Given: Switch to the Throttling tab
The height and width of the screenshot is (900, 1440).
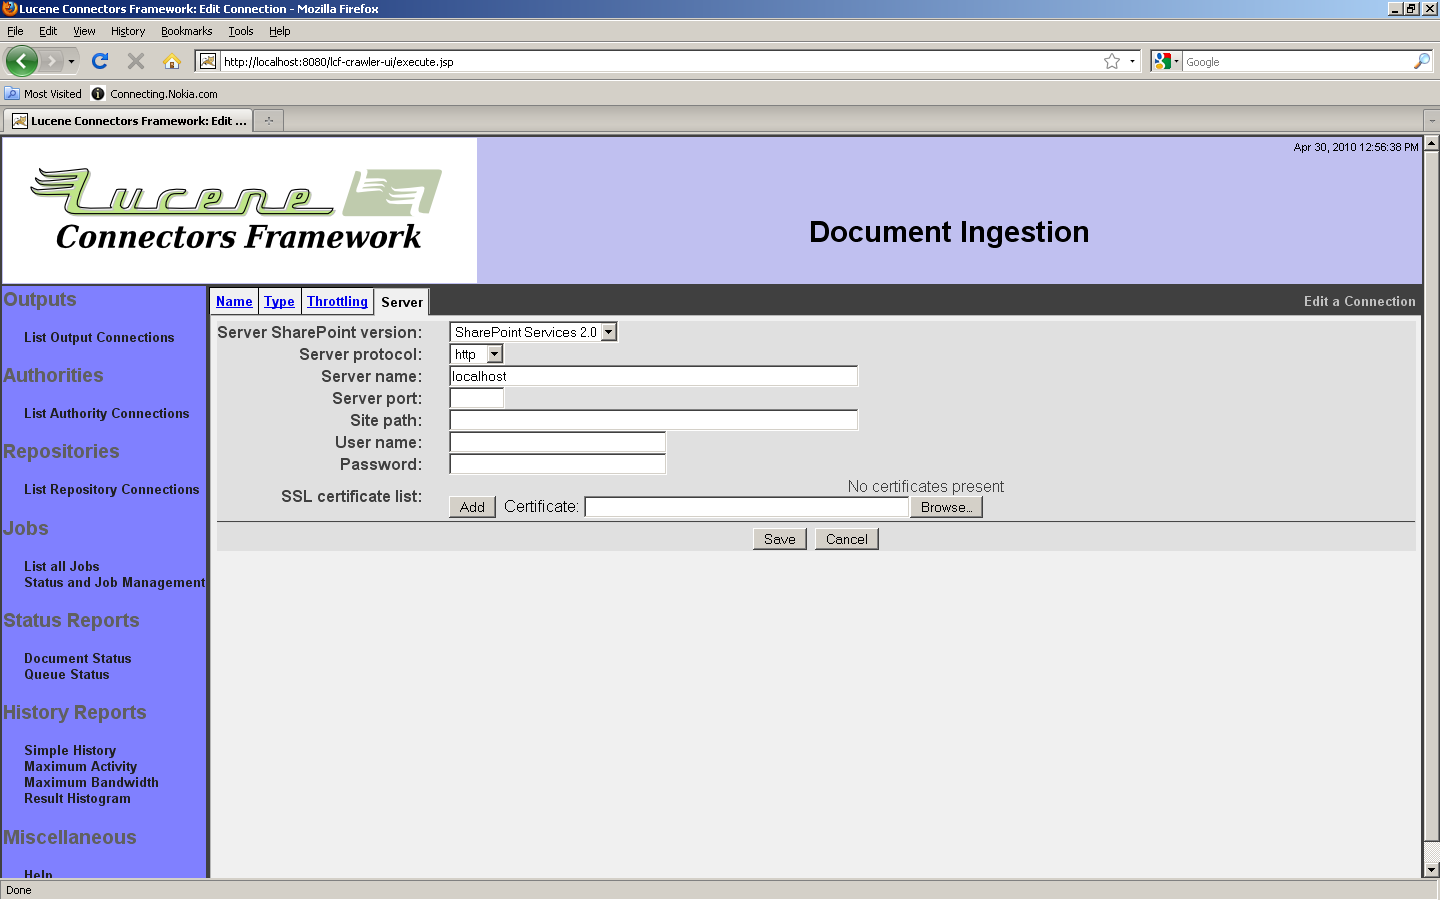Looking at the screenshot, I should coord(337,302).
